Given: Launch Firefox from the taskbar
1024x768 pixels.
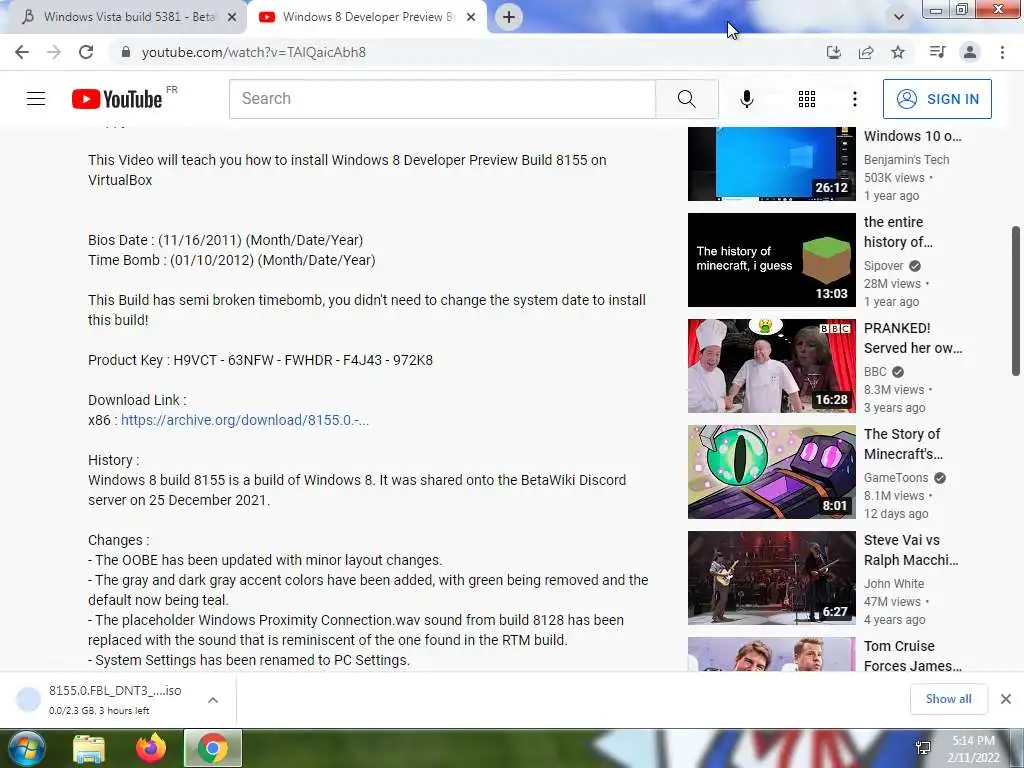Looking at the screenshot, I should tap(151, 748).
